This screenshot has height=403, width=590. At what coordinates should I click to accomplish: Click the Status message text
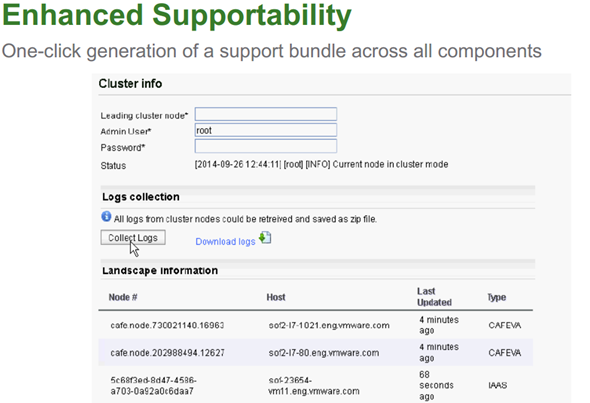click(x=321, y=164)
